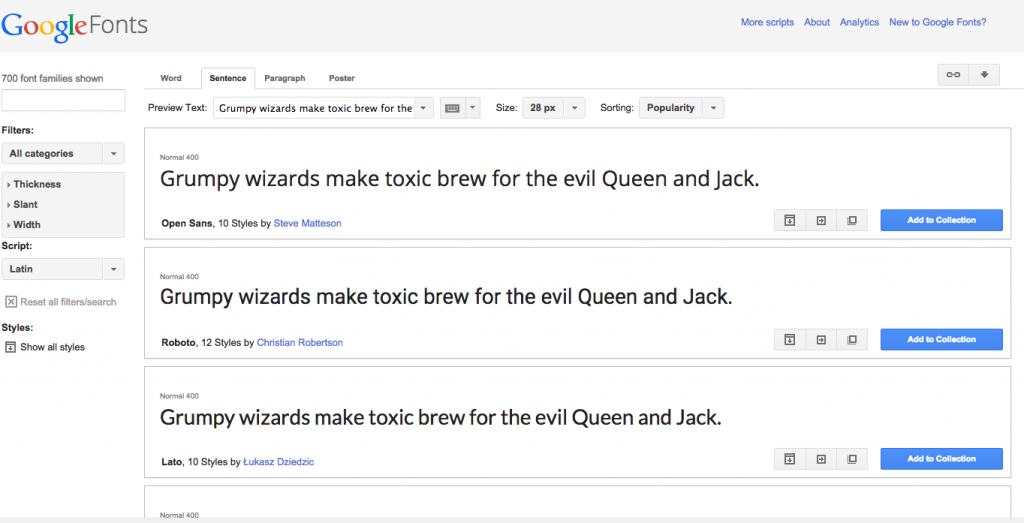Viewport: 1024px width, 523px height.
Task: Click the keyboard icon beside Preview Text
Action: click(x=452, y=108)
